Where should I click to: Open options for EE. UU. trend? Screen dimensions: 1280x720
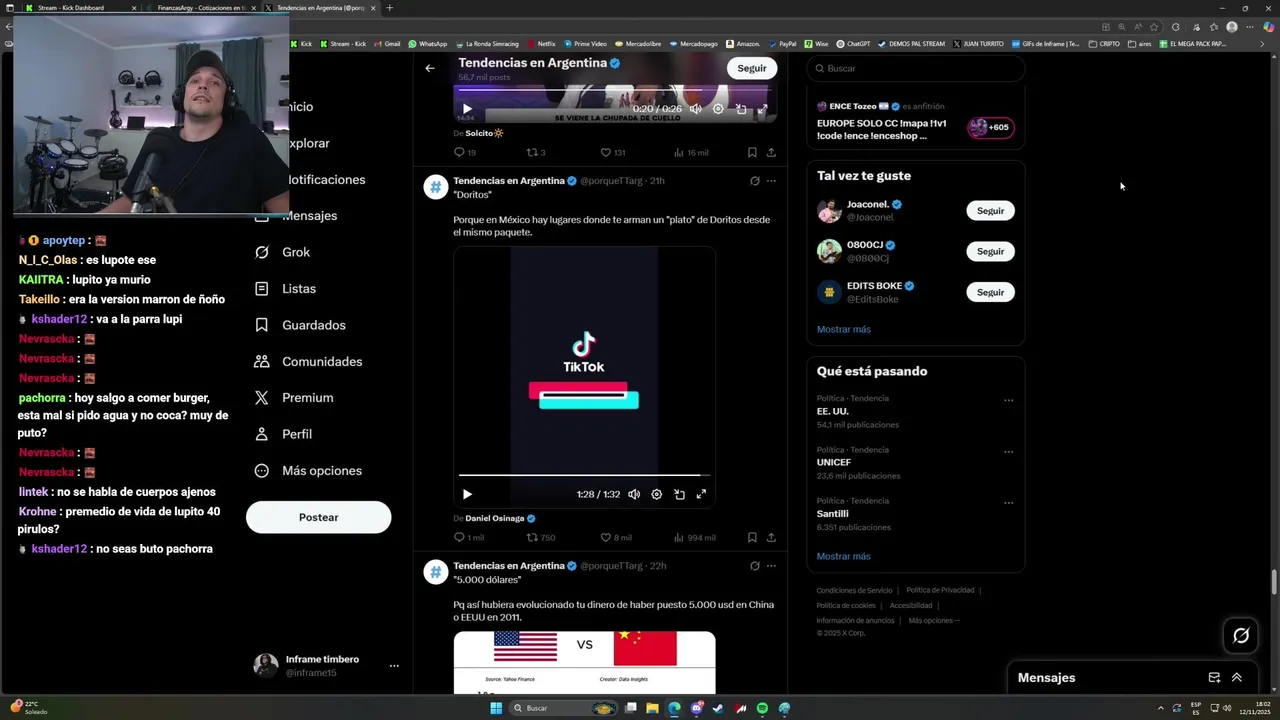1008,400
